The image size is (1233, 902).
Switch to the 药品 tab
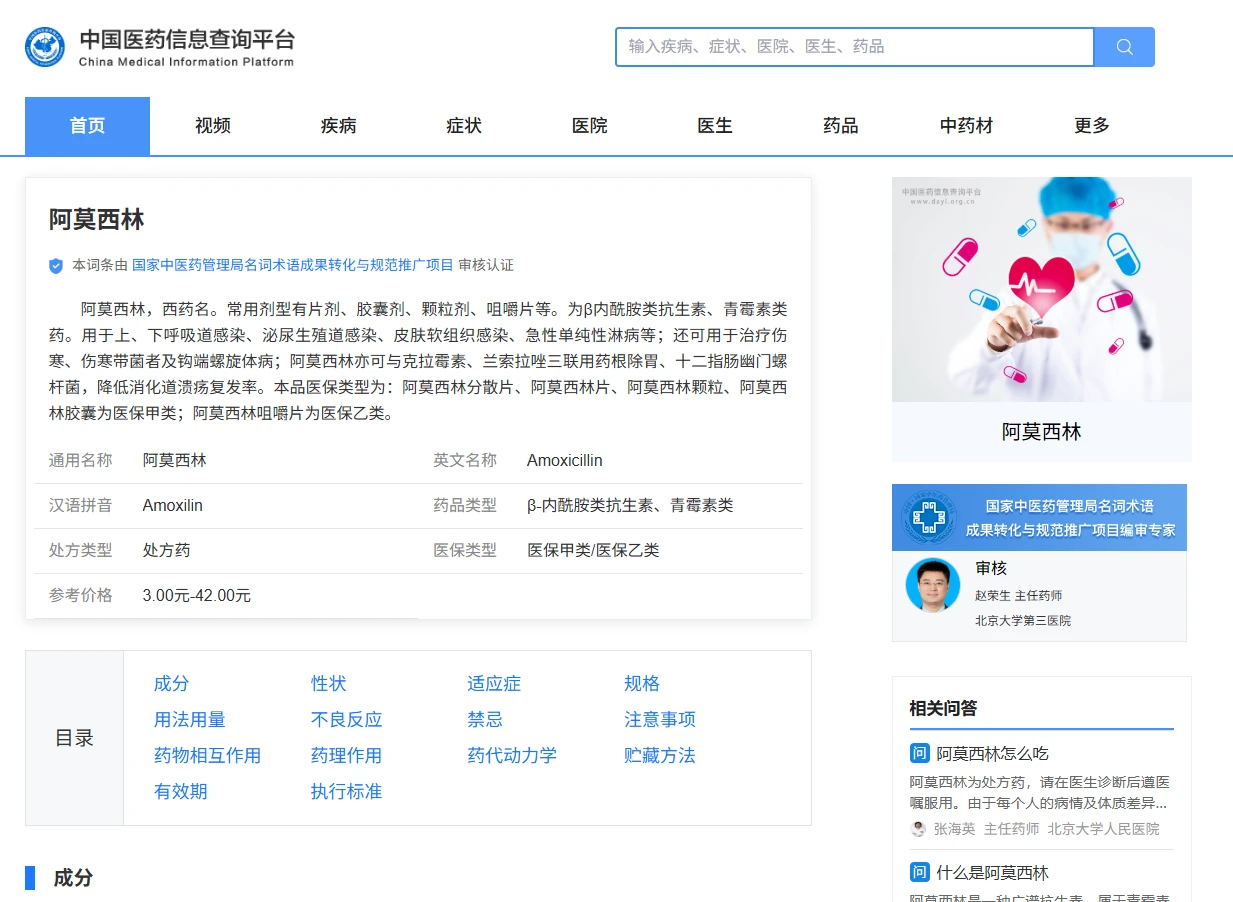pyautogui.click(x=840, y=126)
